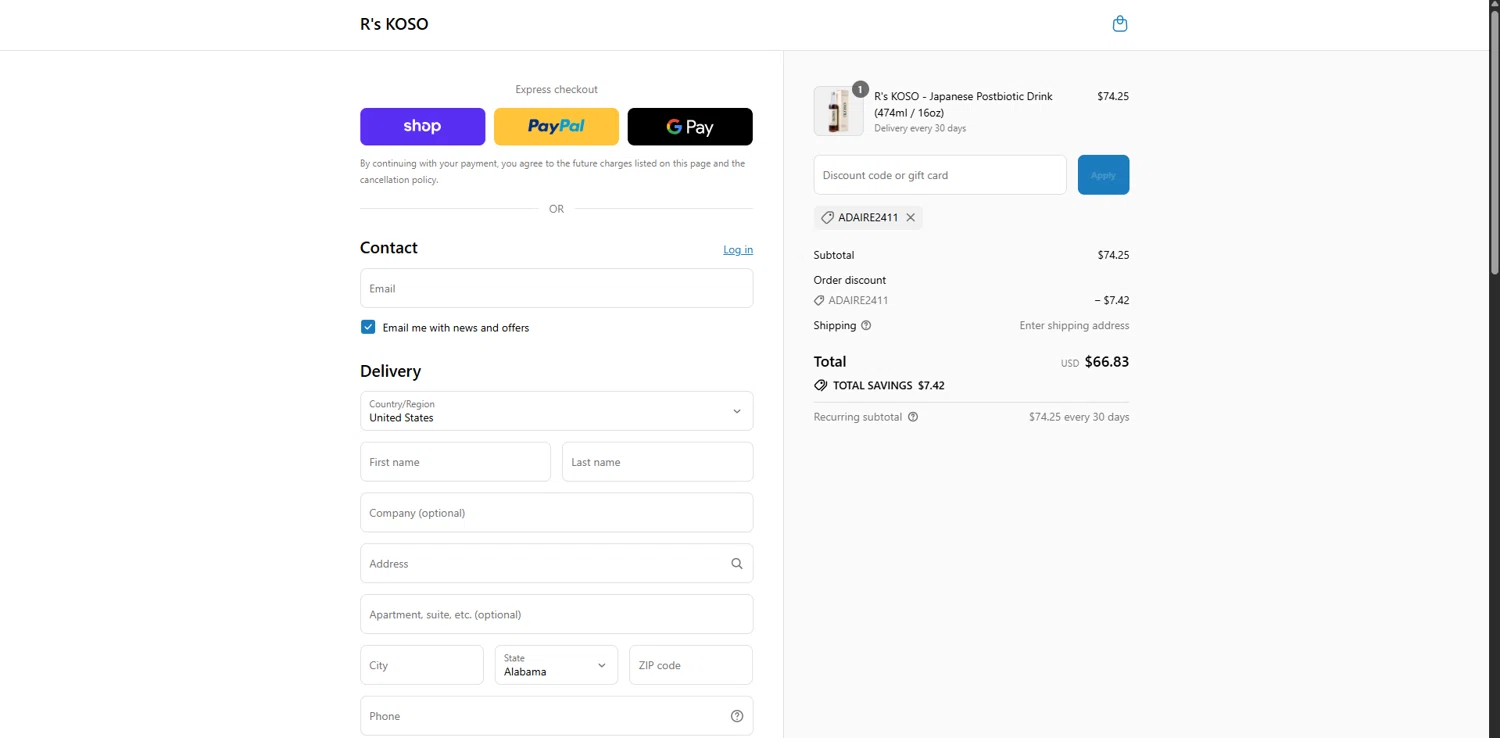The height and width of the screenshot is (738, 1500).
Task: Focus the Apartment, suite, etc. field
Action: [556, 614]
